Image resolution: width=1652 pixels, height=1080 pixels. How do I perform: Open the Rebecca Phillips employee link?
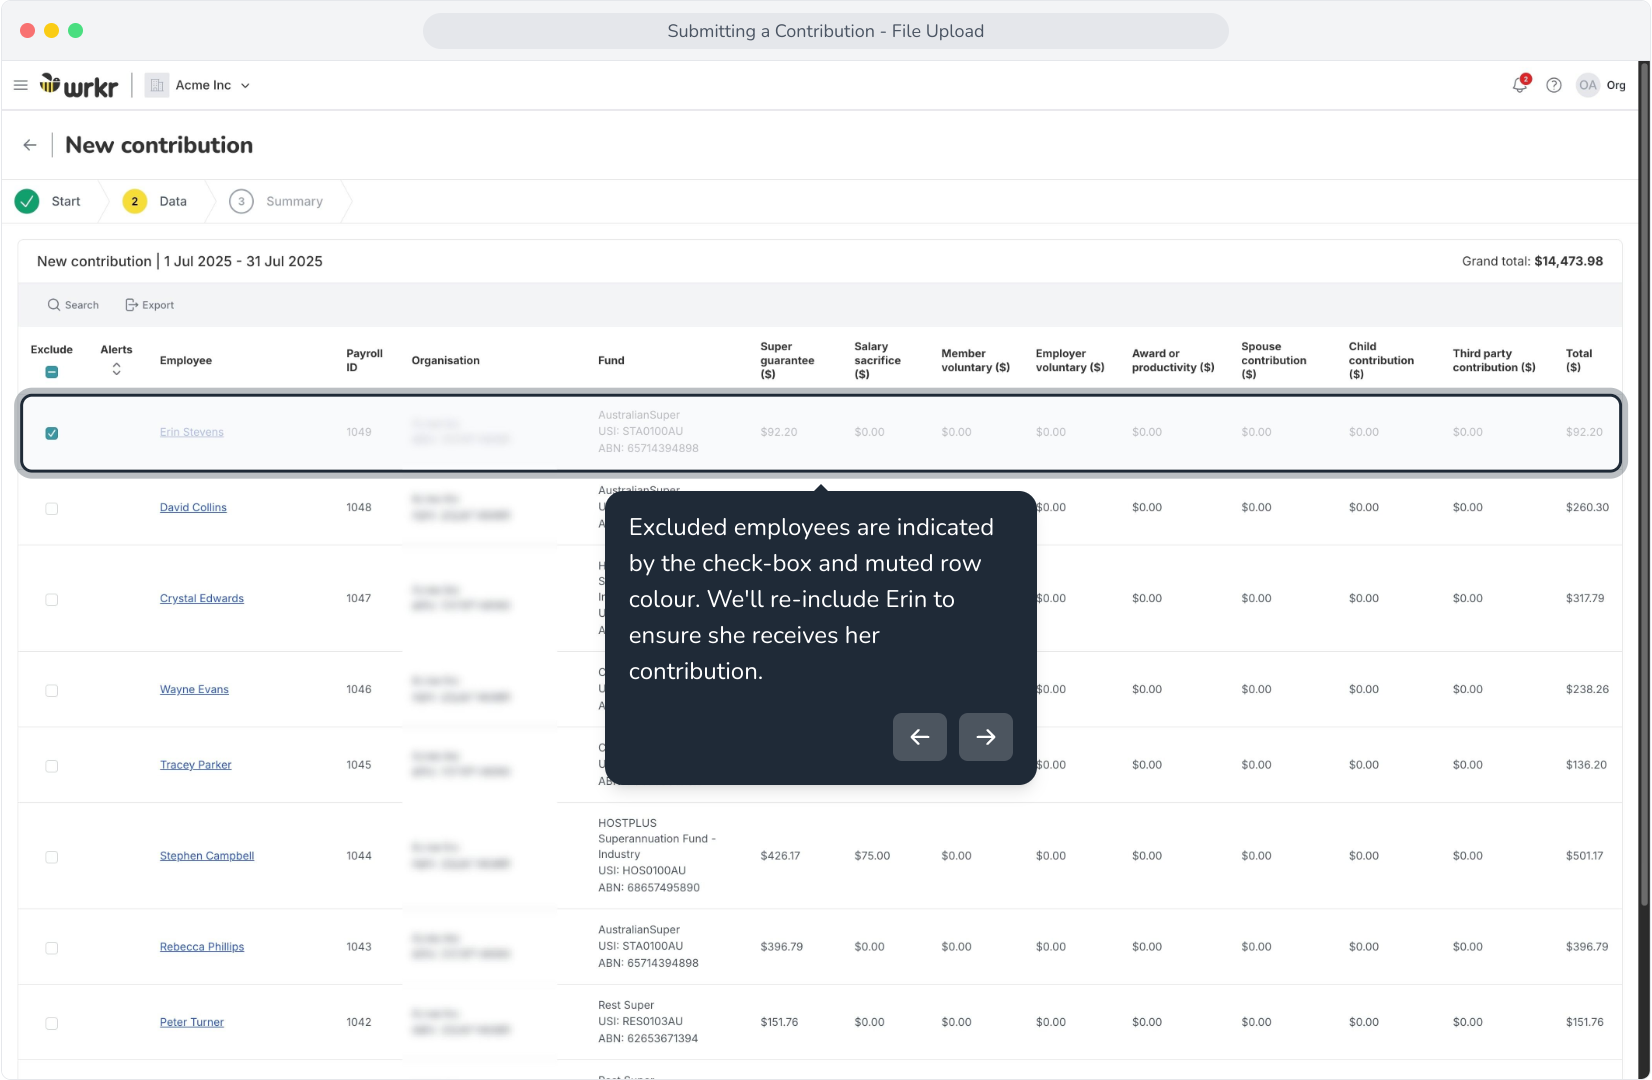202,947
